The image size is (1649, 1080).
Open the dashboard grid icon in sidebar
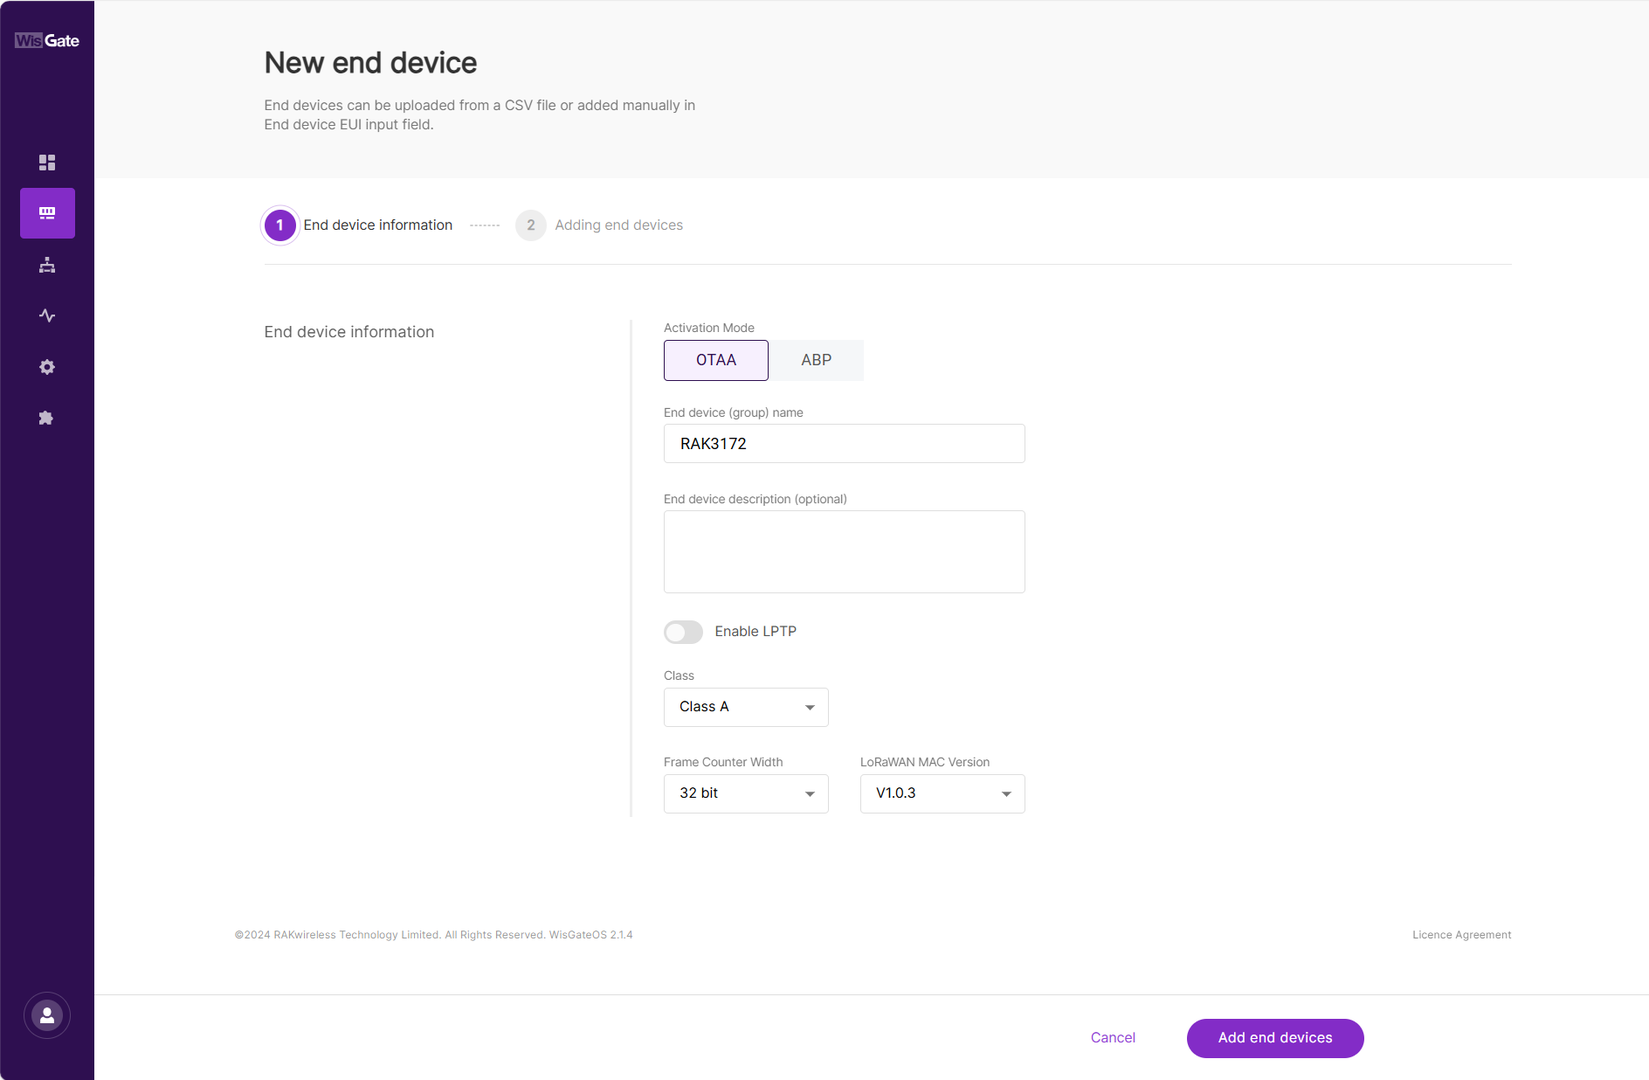(x=47, y=162)
